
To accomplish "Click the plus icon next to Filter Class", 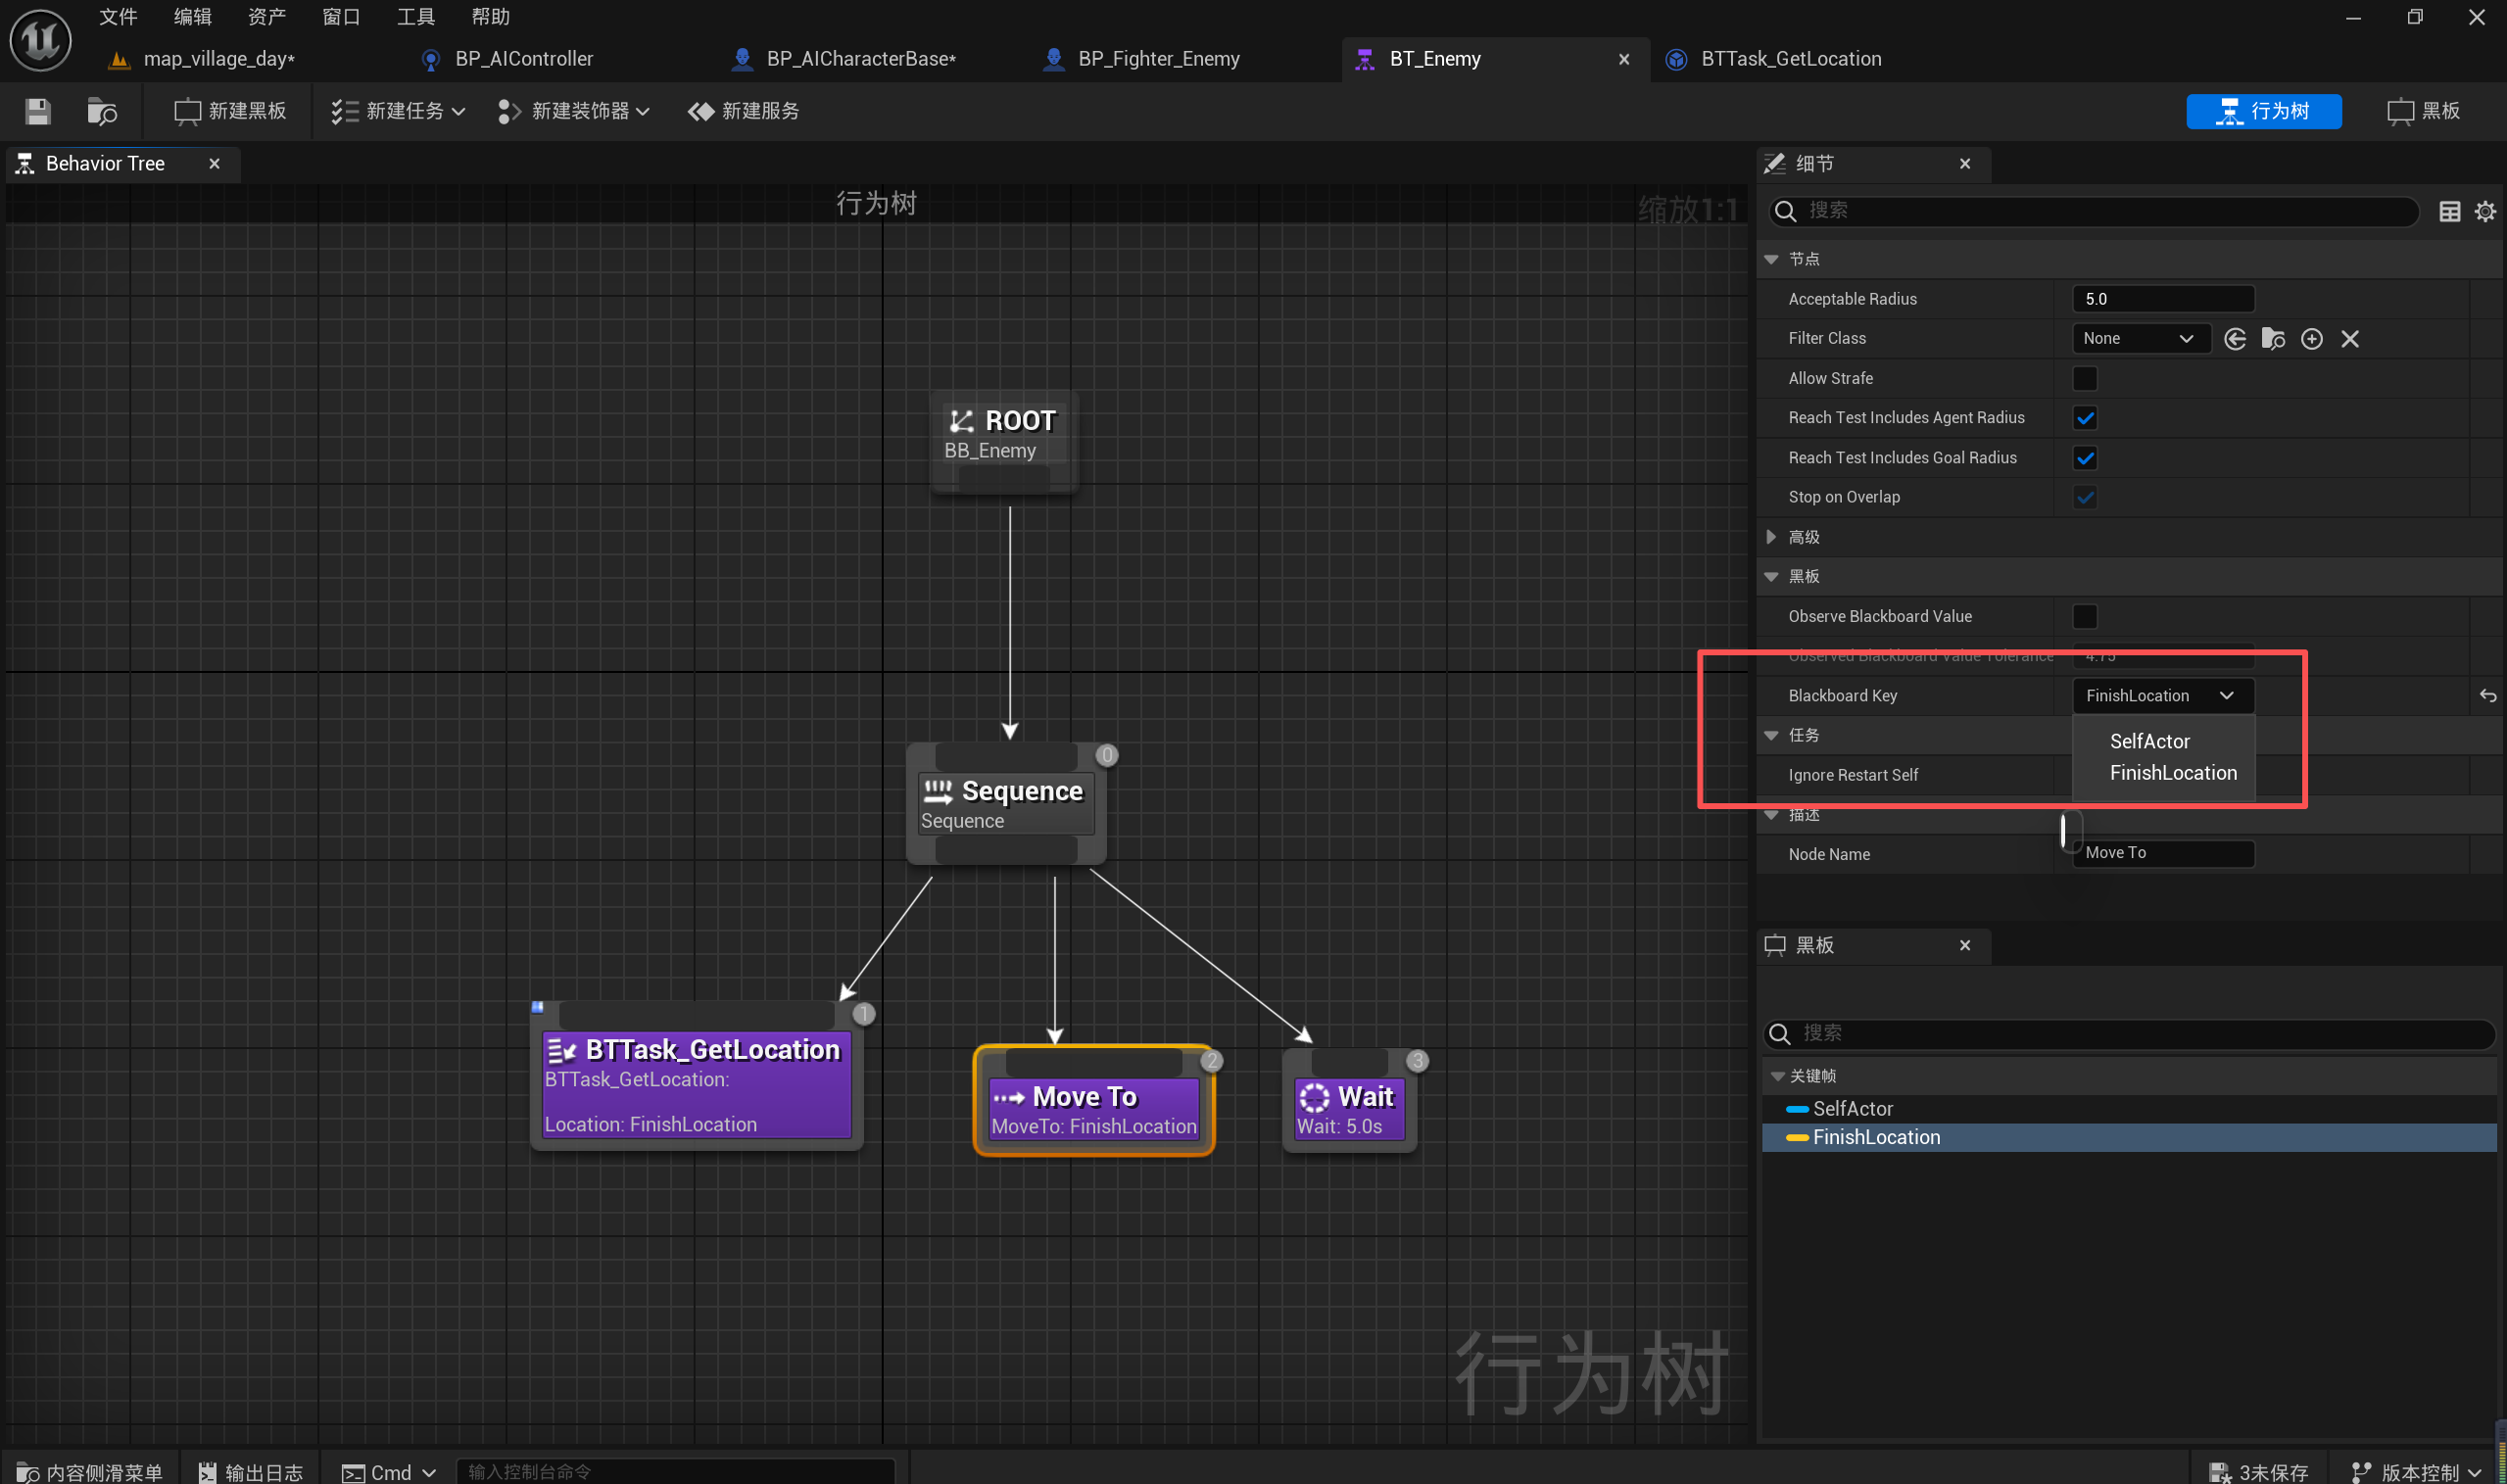I will pos(2311,339).
